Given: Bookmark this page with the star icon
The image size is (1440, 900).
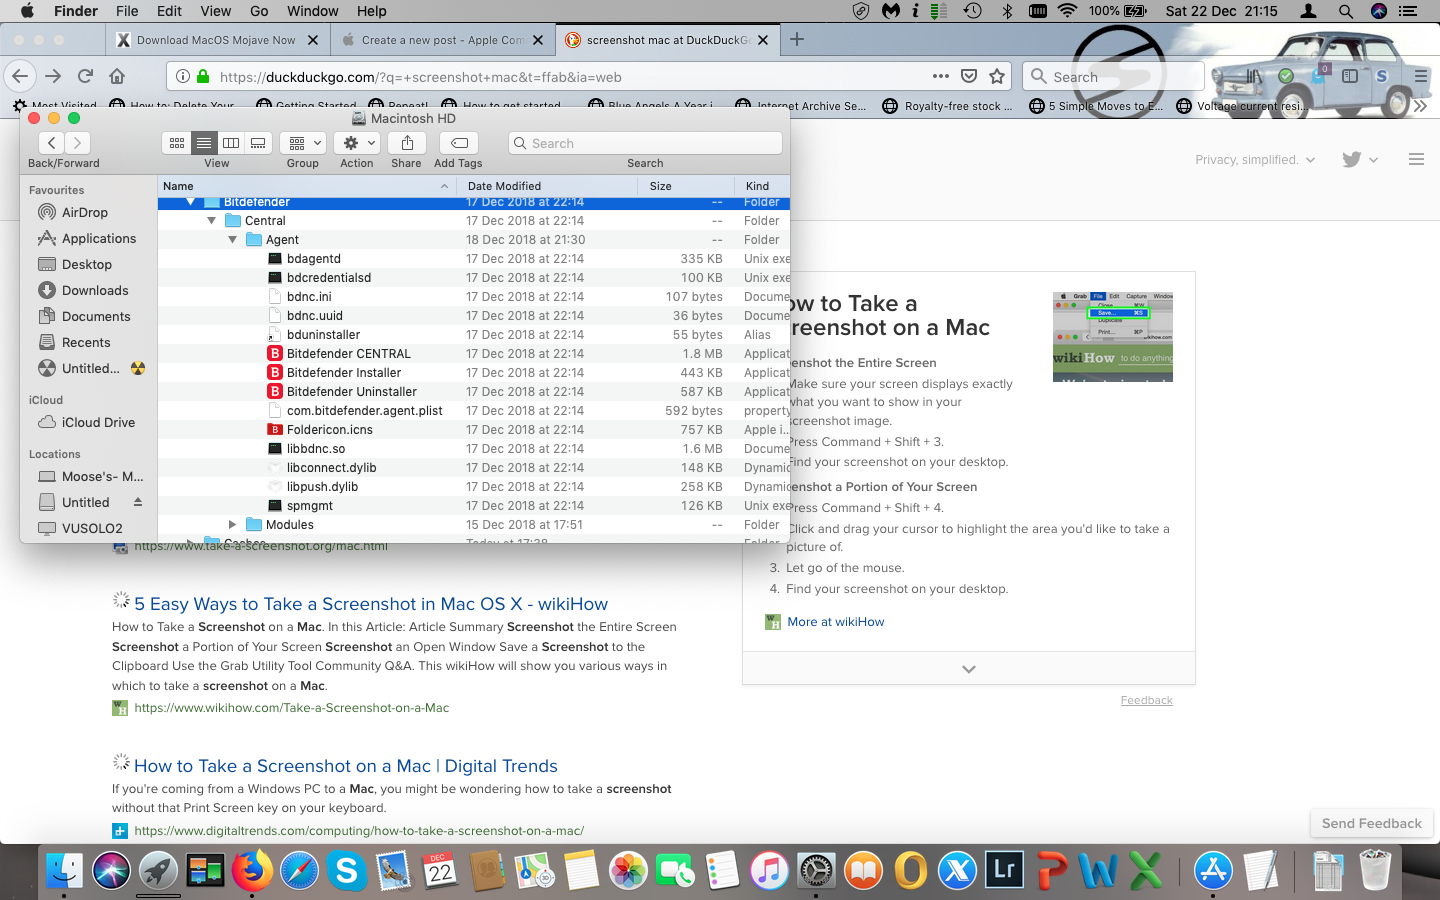Looking at the screenshot, I should (997, 76).
